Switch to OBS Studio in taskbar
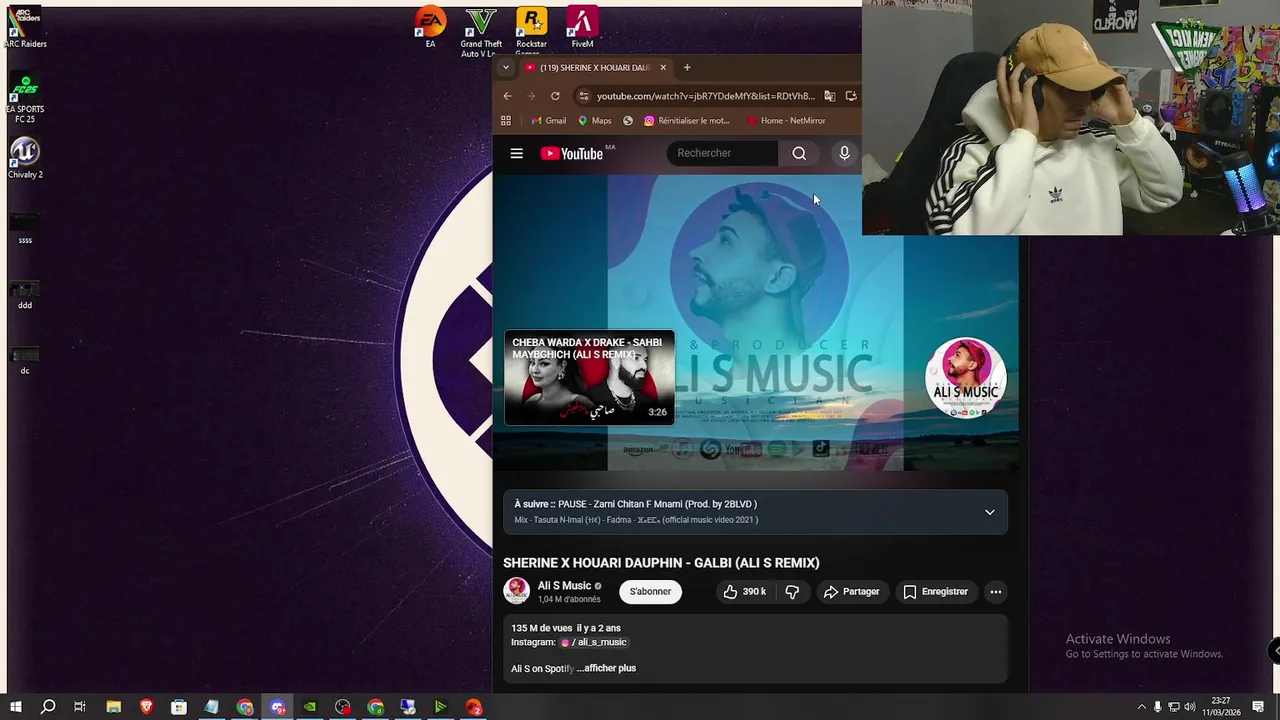 343,707
